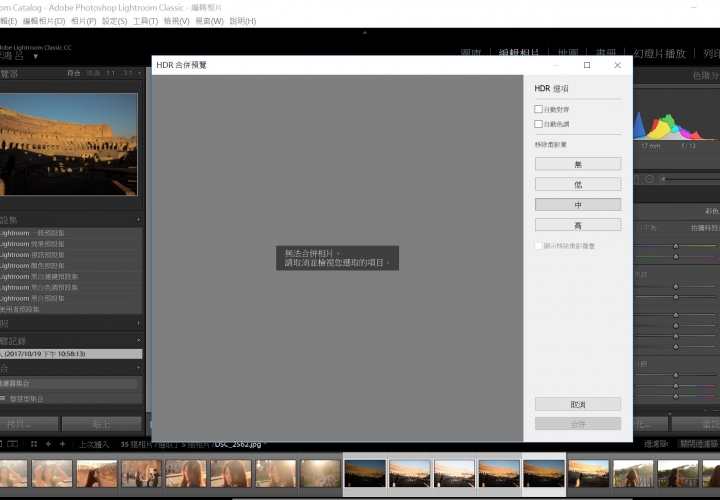Switch to the 地圖 (Map) module tab
The image size is (720, 500).
[569, 53]
